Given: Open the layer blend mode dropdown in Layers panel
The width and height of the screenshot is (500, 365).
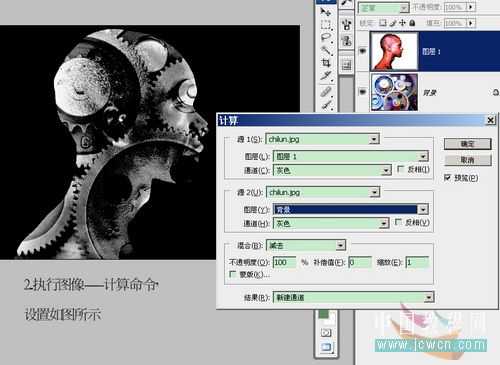Looking at the screenshot, I should [x=404, y=7].
